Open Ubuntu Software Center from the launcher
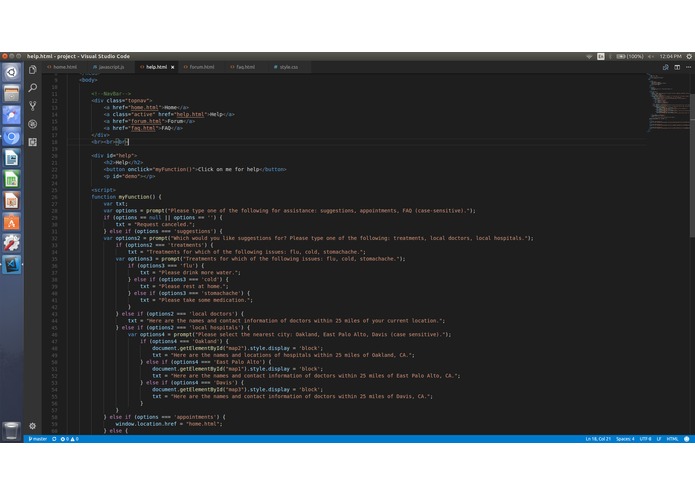 click(12, 222)
